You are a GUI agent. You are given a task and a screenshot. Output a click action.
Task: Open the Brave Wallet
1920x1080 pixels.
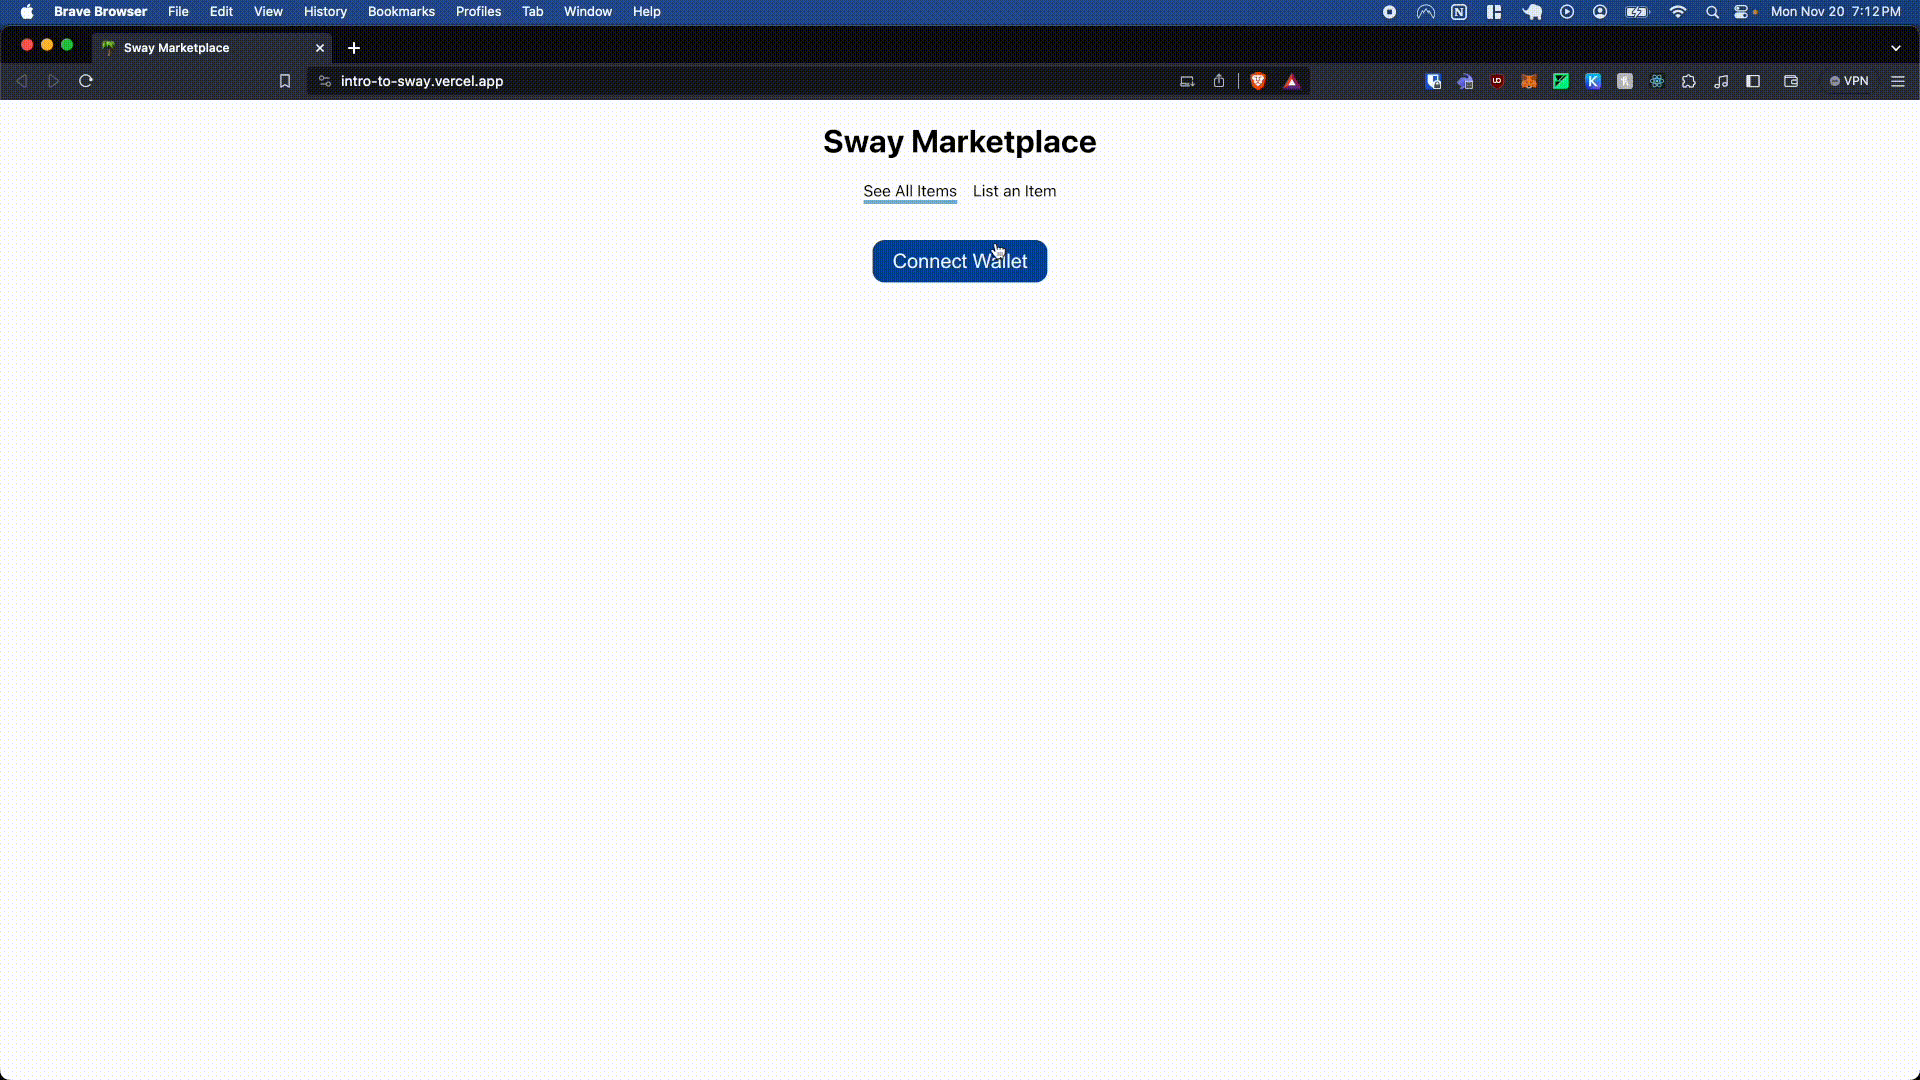coord(1791,81)
